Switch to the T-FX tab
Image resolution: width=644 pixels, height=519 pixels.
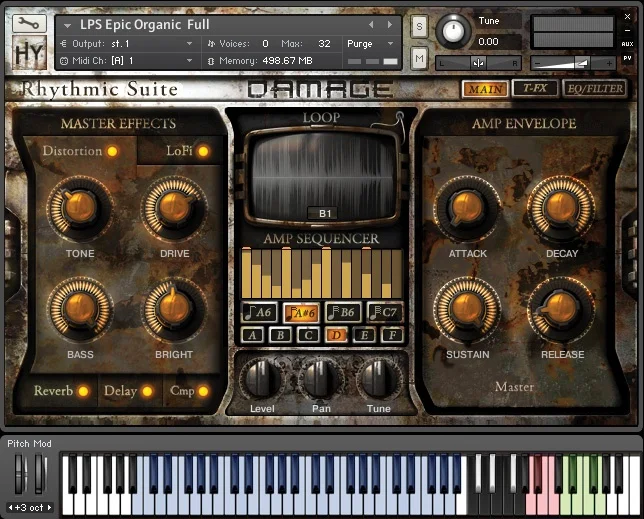coord(535,88)
